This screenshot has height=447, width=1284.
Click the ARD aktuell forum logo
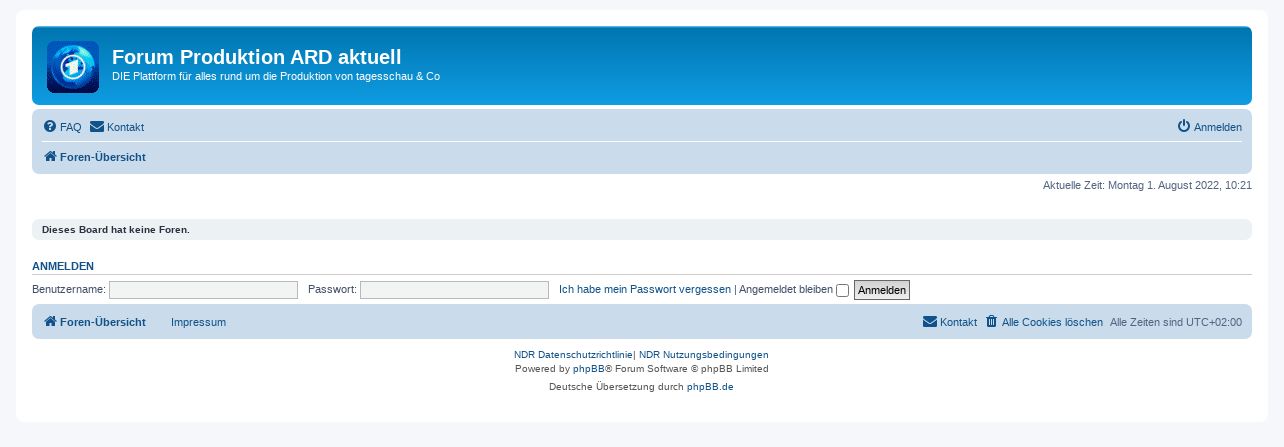[73, 67]
